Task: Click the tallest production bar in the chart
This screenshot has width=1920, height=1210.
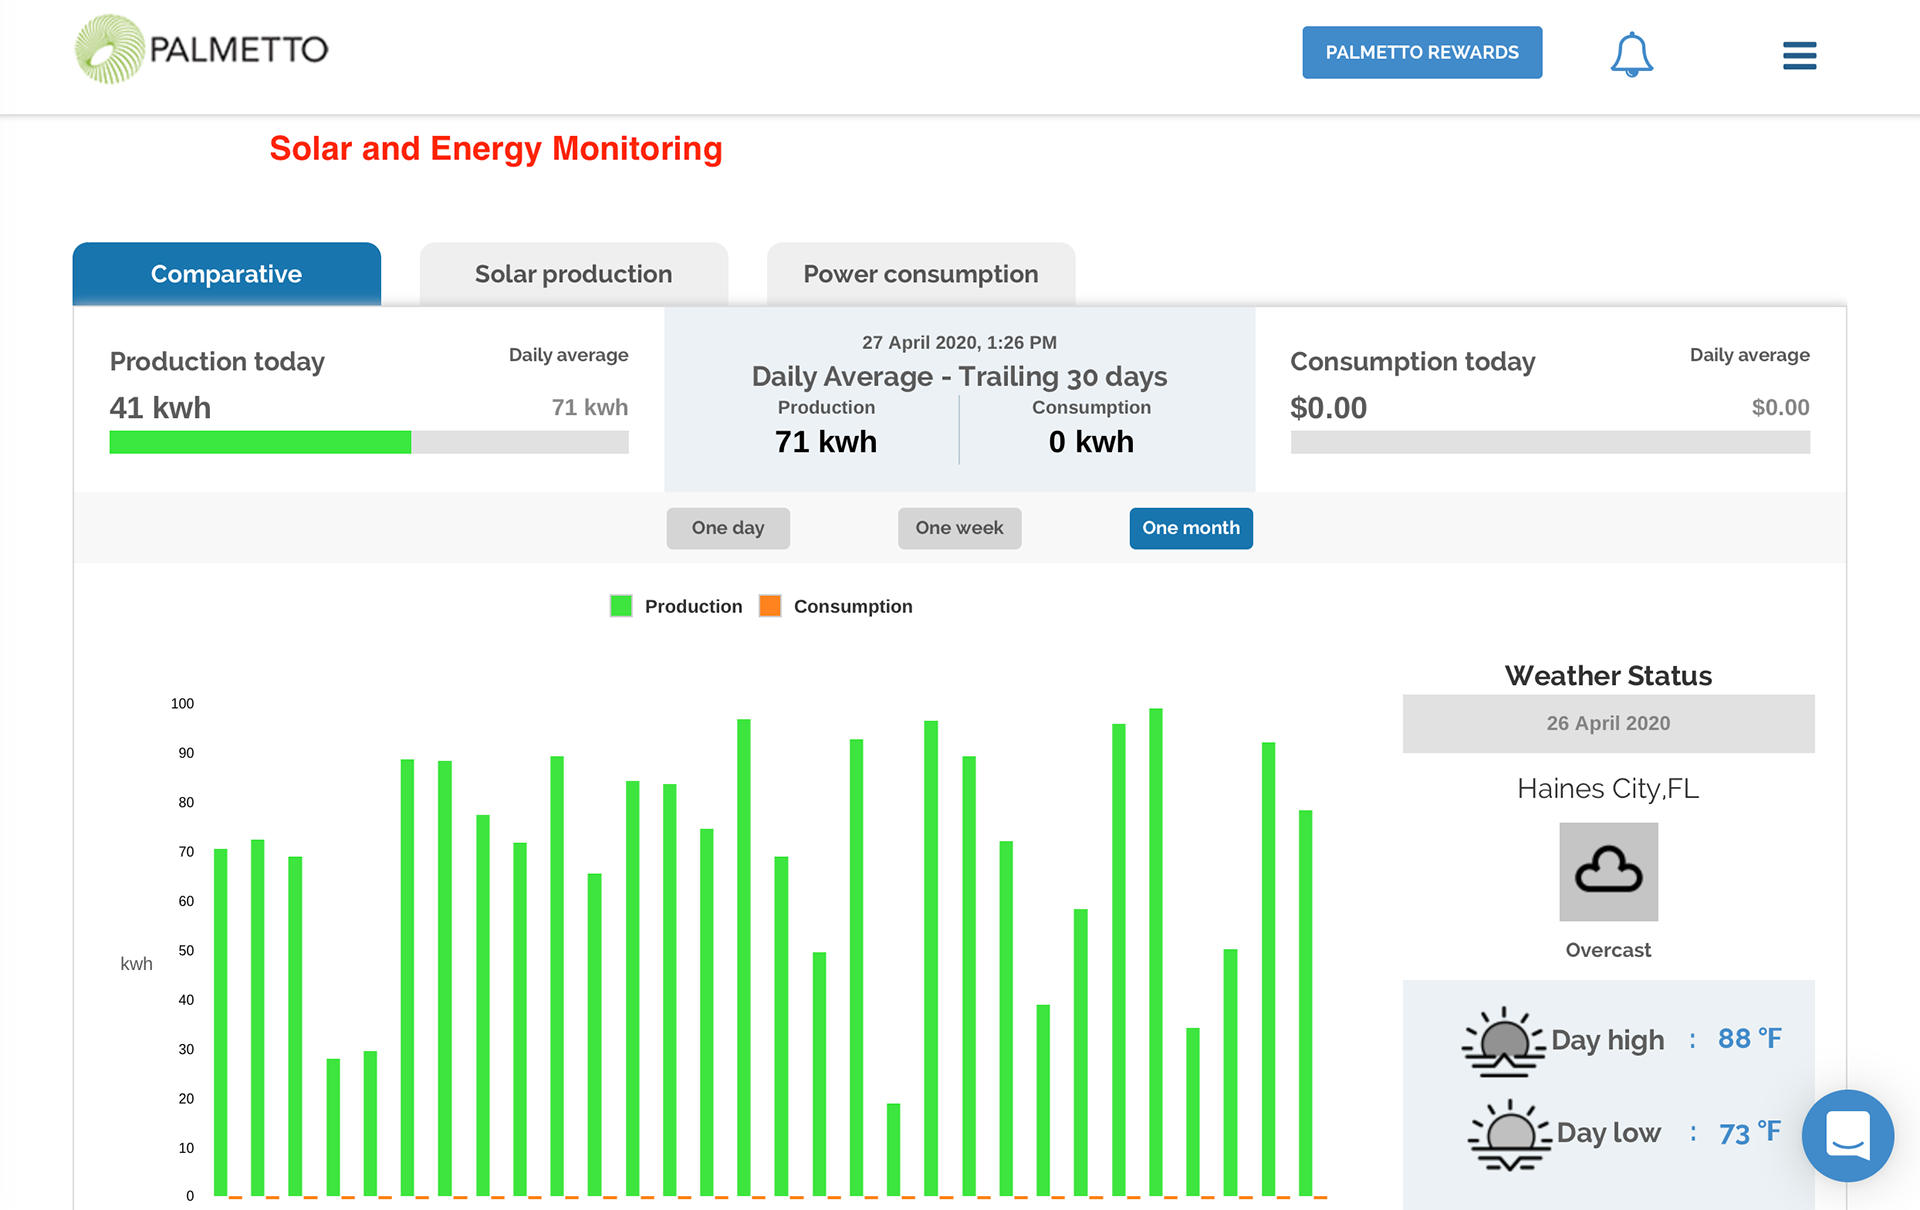Action: point(1155,950)
